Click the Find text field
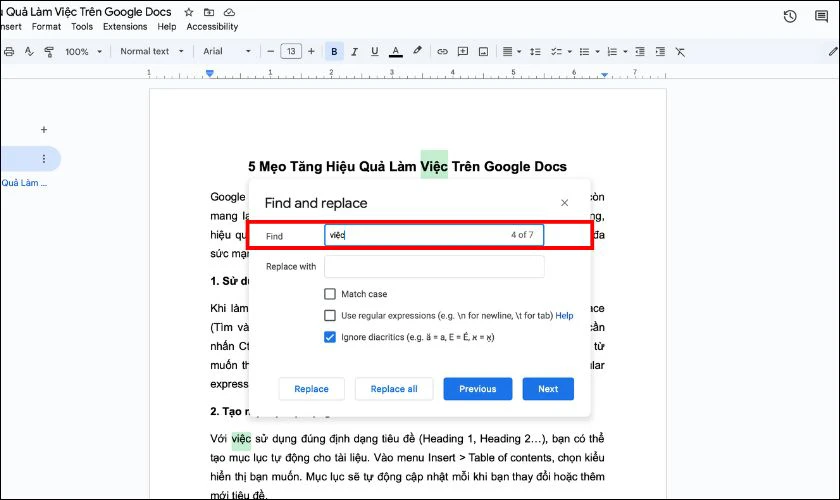The height and width of the screenshot is (500, 840). coord(434,235)
